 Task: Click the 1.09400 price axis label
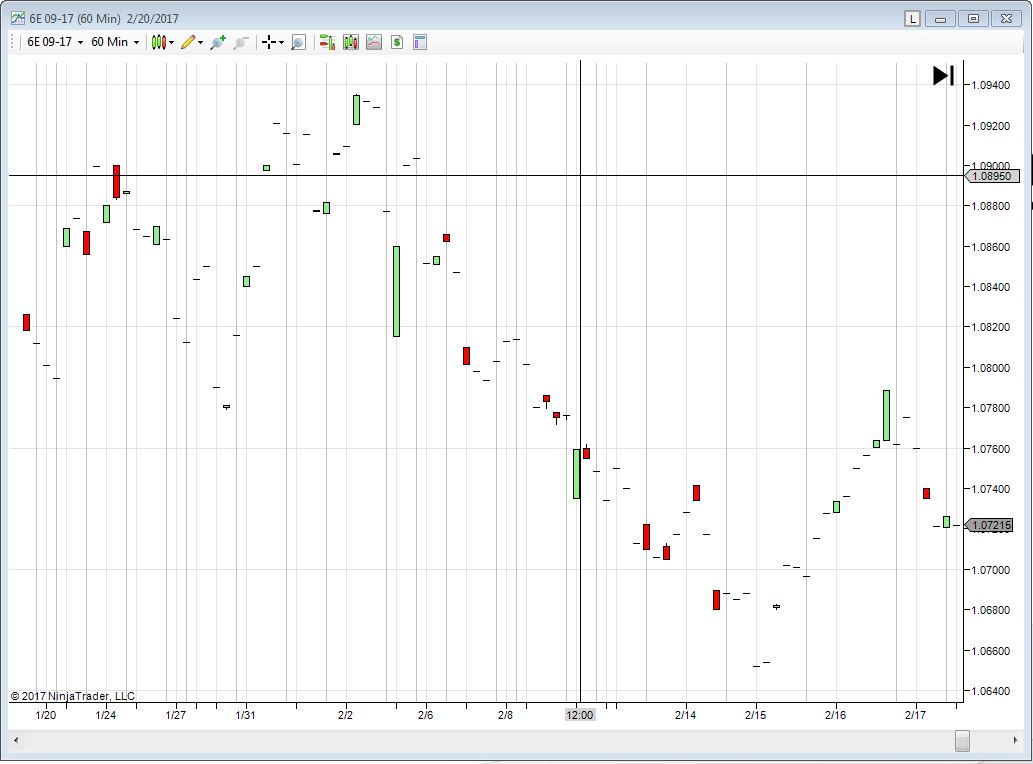tap(991, 85)
